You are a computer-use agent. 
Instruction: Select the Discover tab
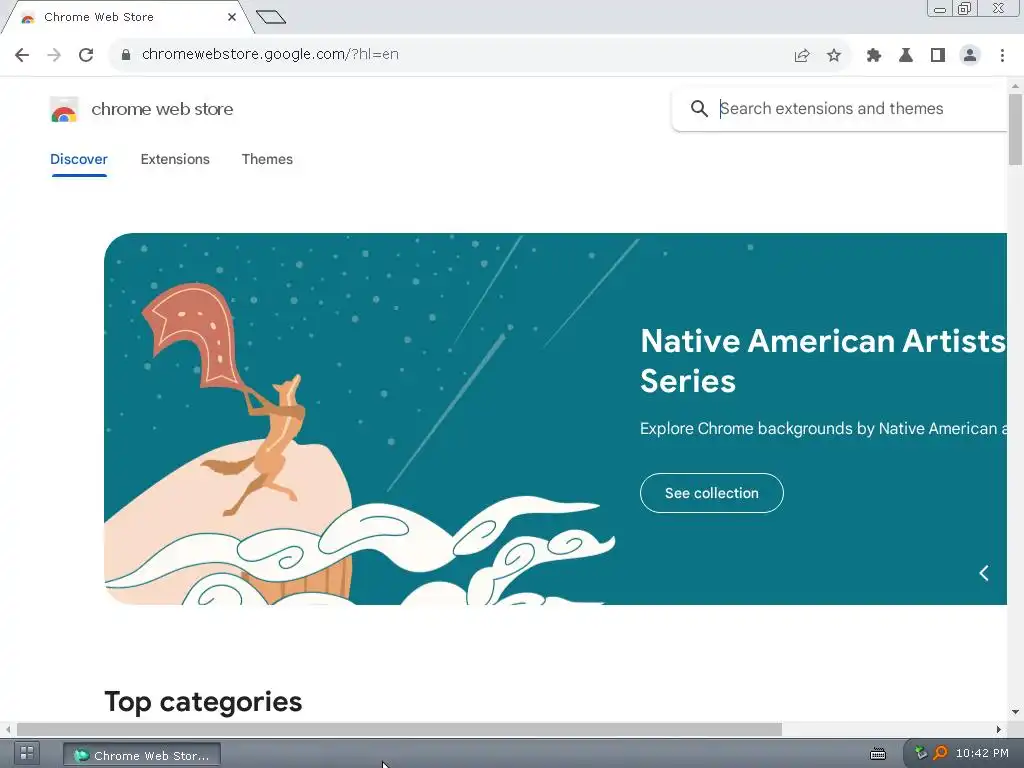click(x=78, y=159)
